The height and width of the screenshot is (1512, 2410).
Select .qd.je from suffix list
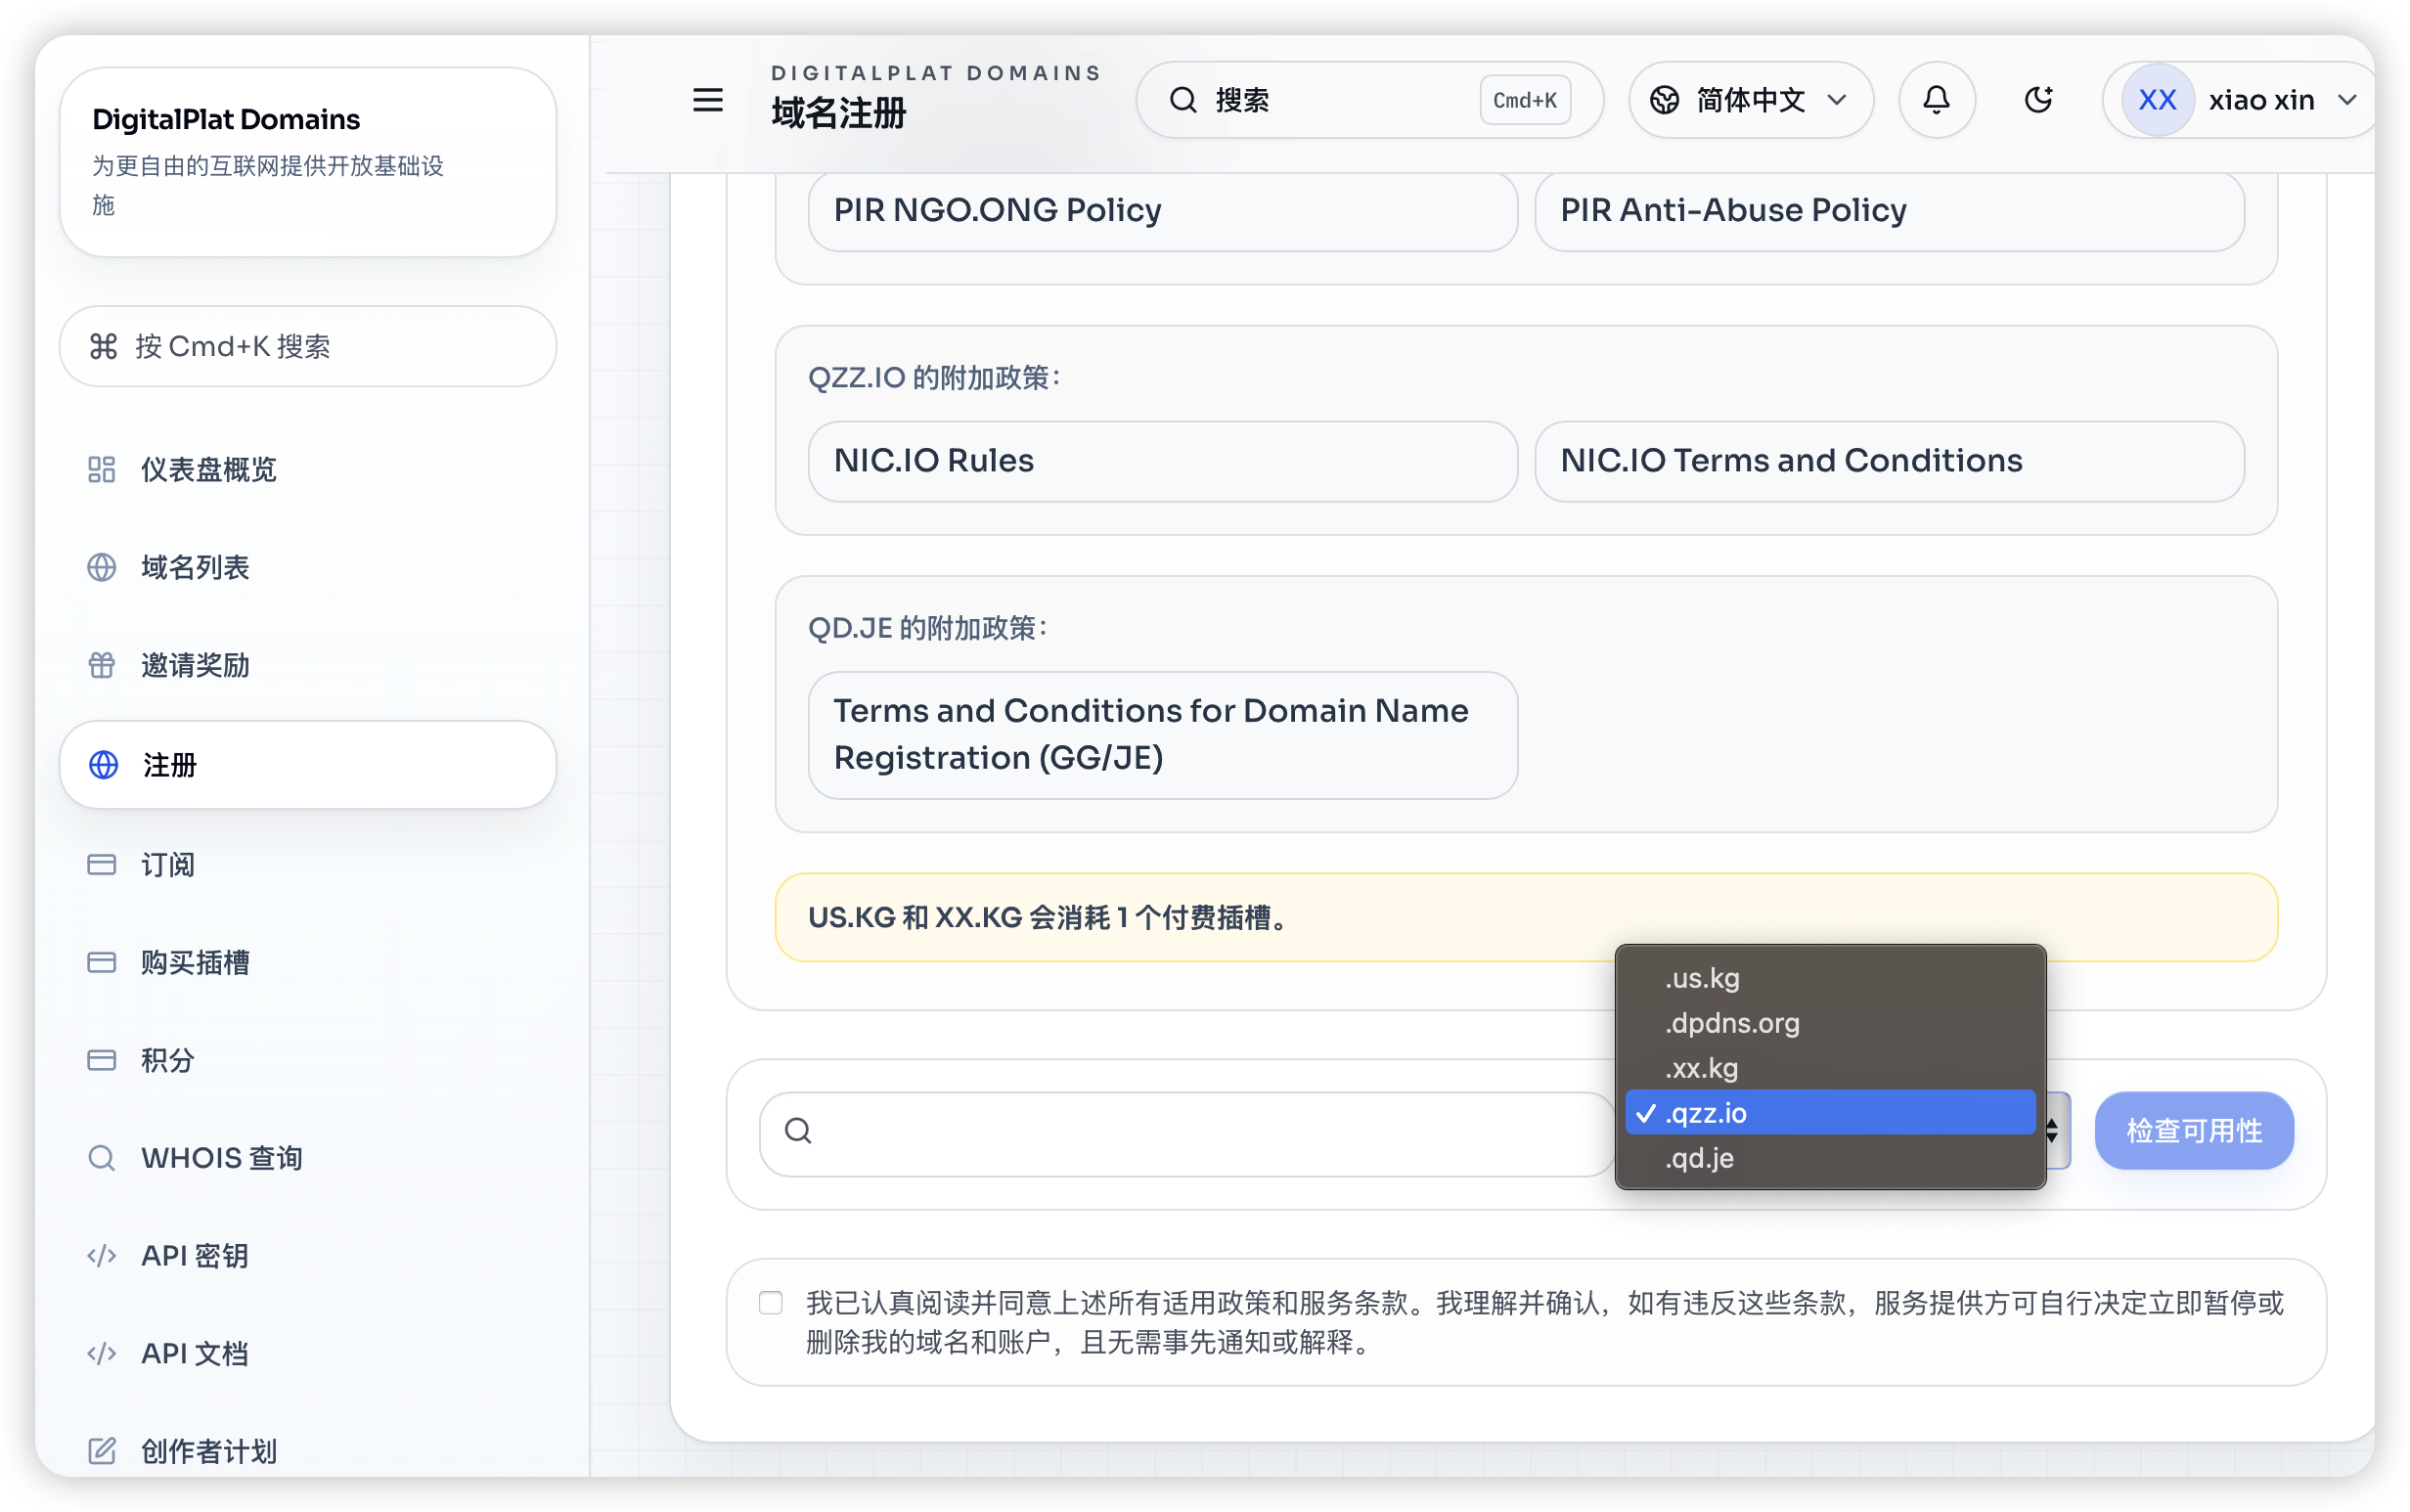click(1699, 1159)
